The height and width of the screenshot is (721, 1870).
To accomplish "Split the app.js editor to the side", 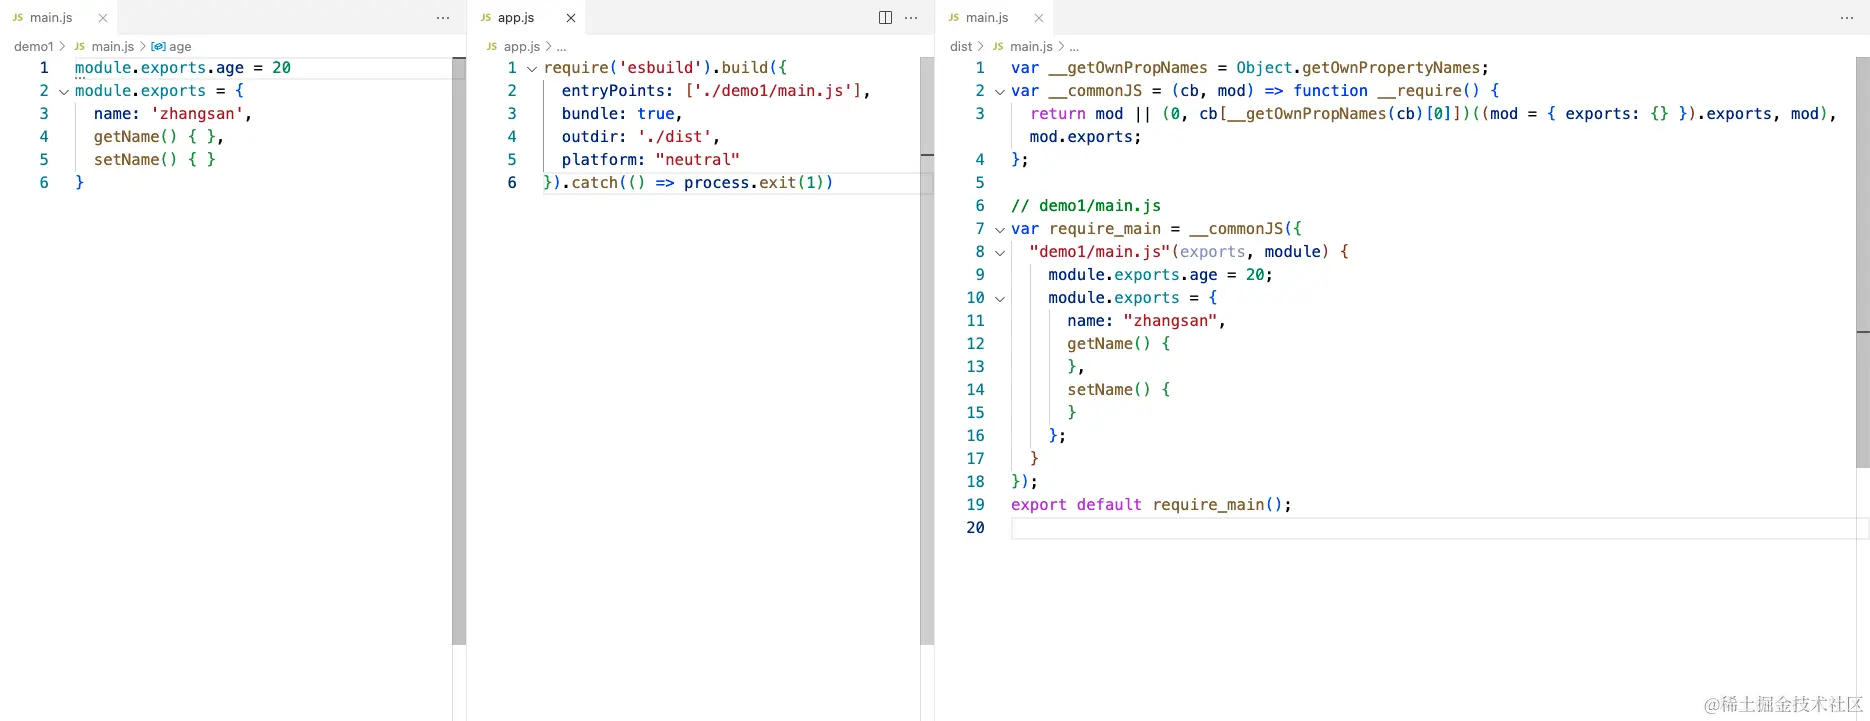I will 885,18.
